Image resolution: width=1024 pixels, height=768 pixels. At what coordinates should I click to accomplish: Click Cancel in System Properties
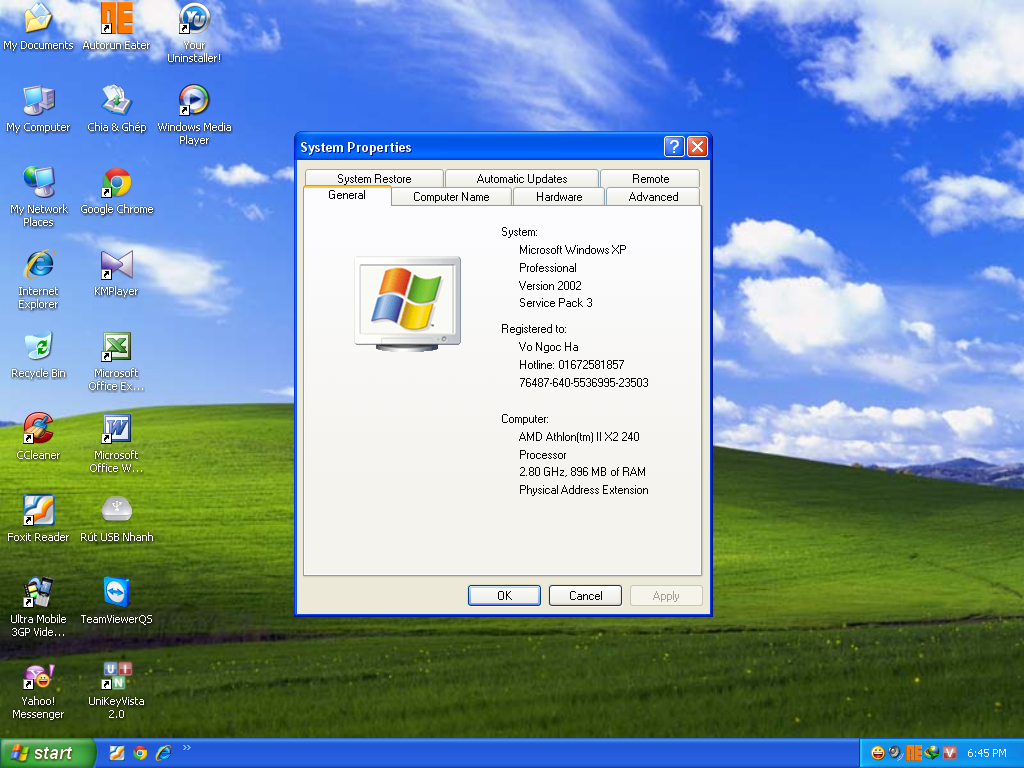(x=585, y=596)
